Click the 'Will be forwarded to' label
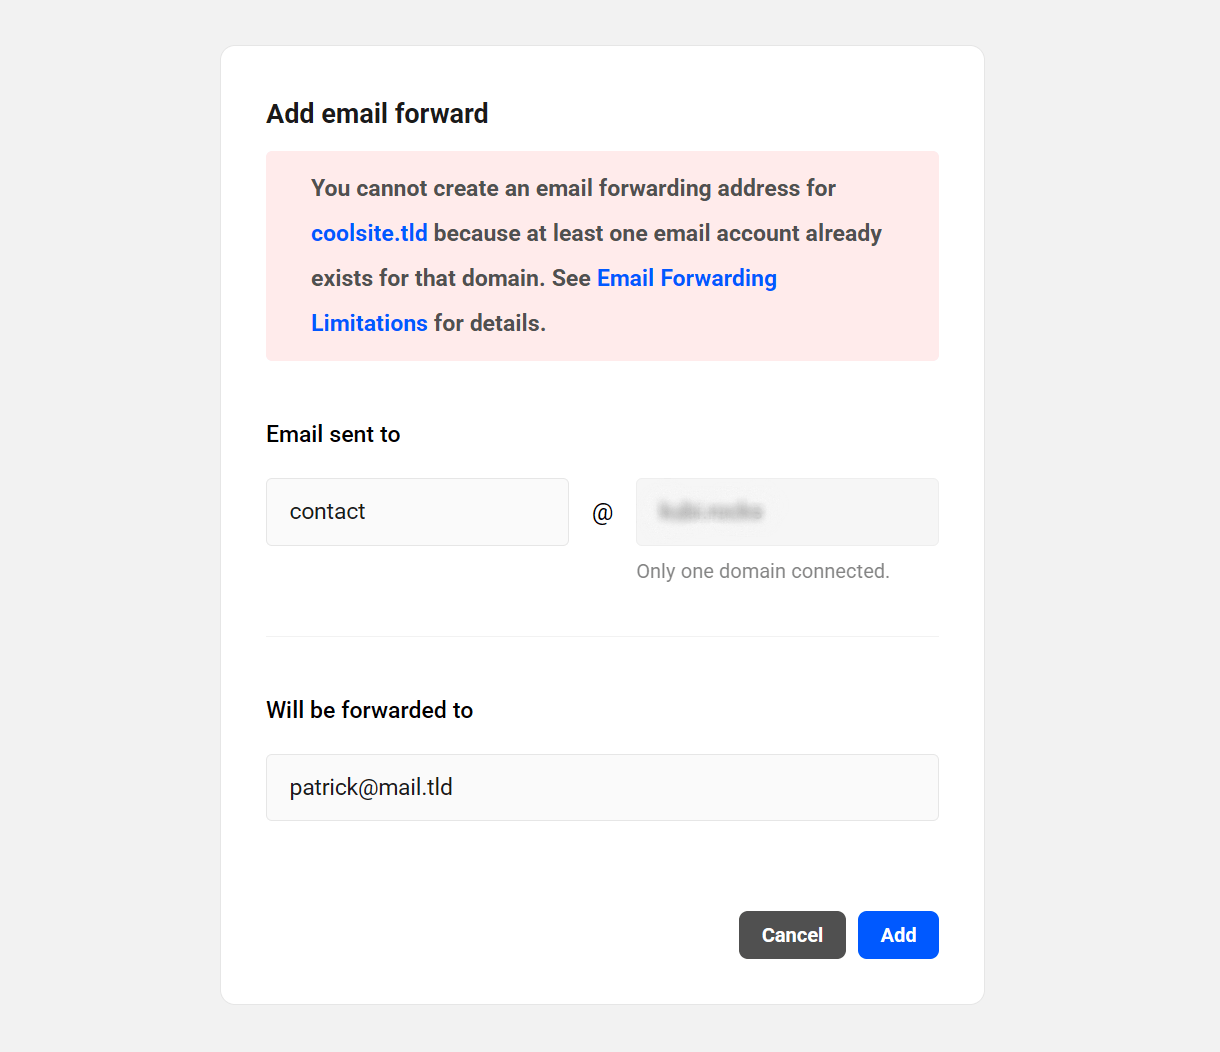 tap(369, 710)
